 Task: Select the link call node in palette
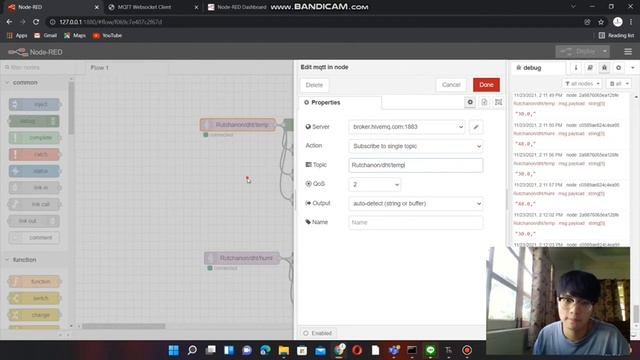click(34, 204)
